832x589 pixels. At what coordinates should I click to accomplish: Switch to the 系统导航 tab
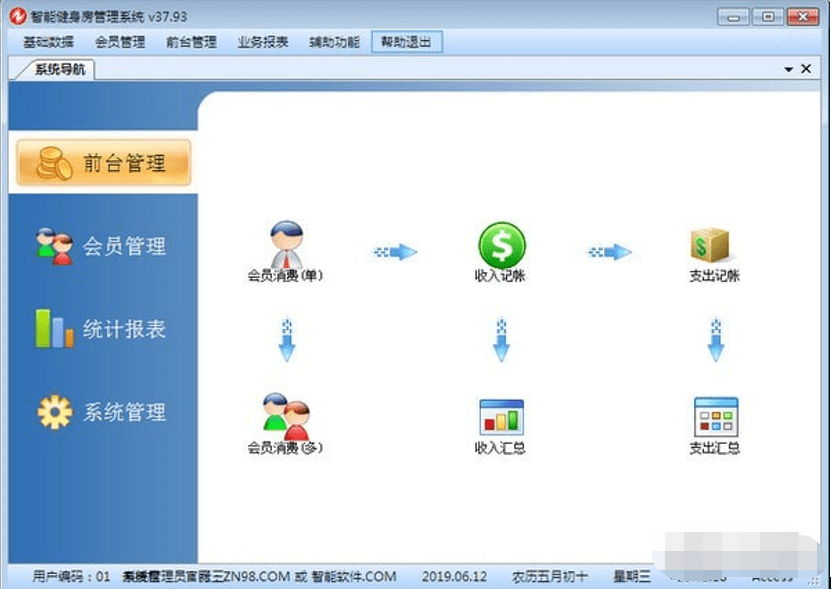[59, 70]
